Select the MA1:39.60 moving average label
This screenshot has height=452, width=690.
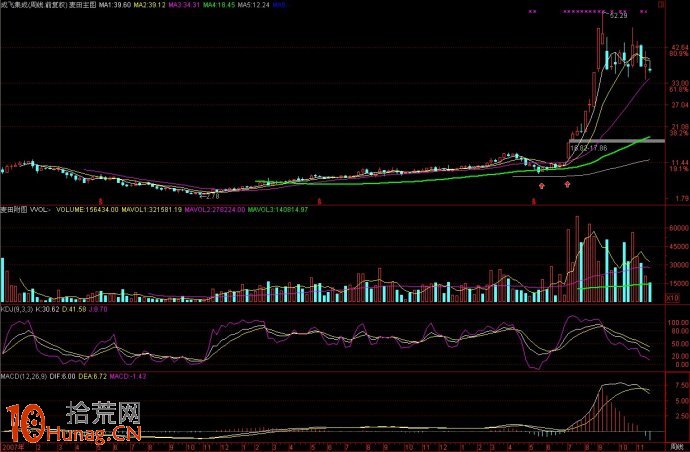pyautogui.click(x=115, y=5)
